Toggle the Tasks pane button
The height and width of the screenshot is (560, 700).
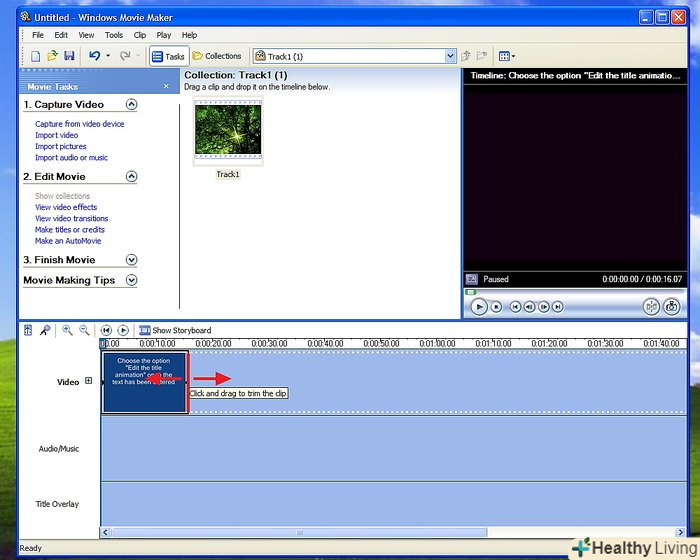coord(168,56)
